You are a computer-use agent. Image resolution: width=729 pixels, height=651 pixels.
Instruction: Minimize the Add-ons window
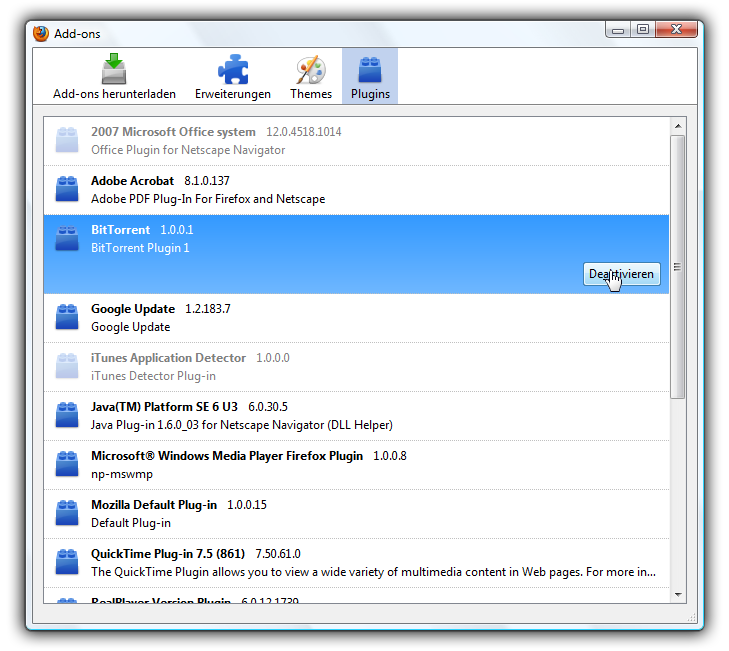point(618,30)
